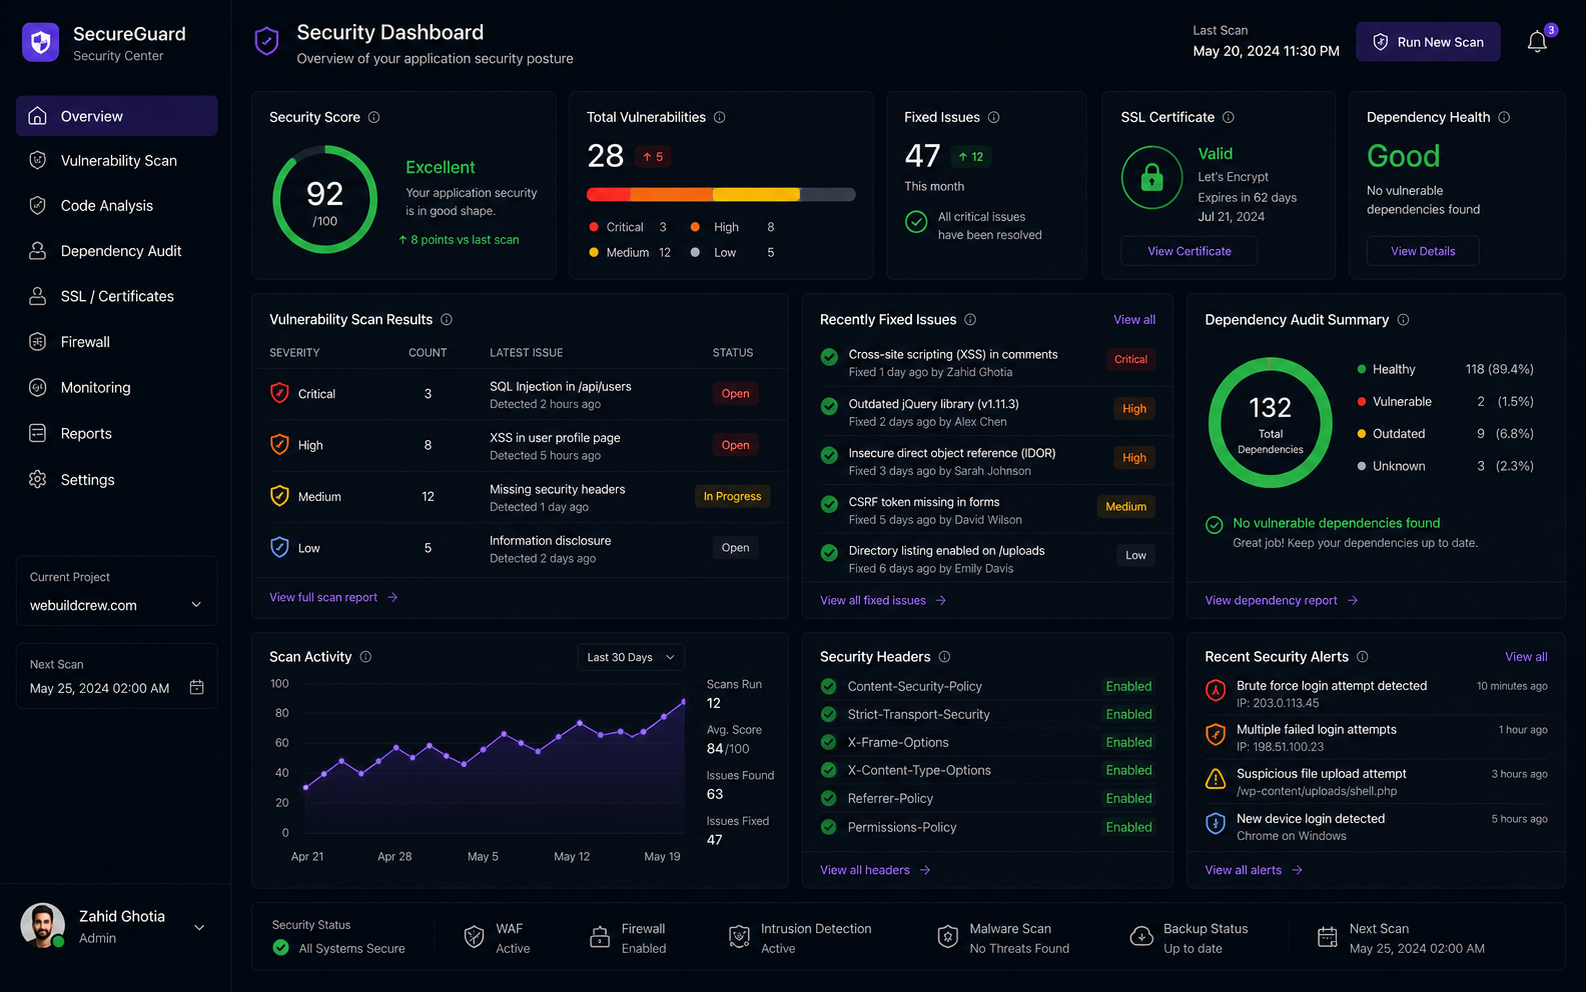This screenshot has width=1586, height=992.
Task: Click check mark beside X-Frame-Options header
Action: pos(828,742)
